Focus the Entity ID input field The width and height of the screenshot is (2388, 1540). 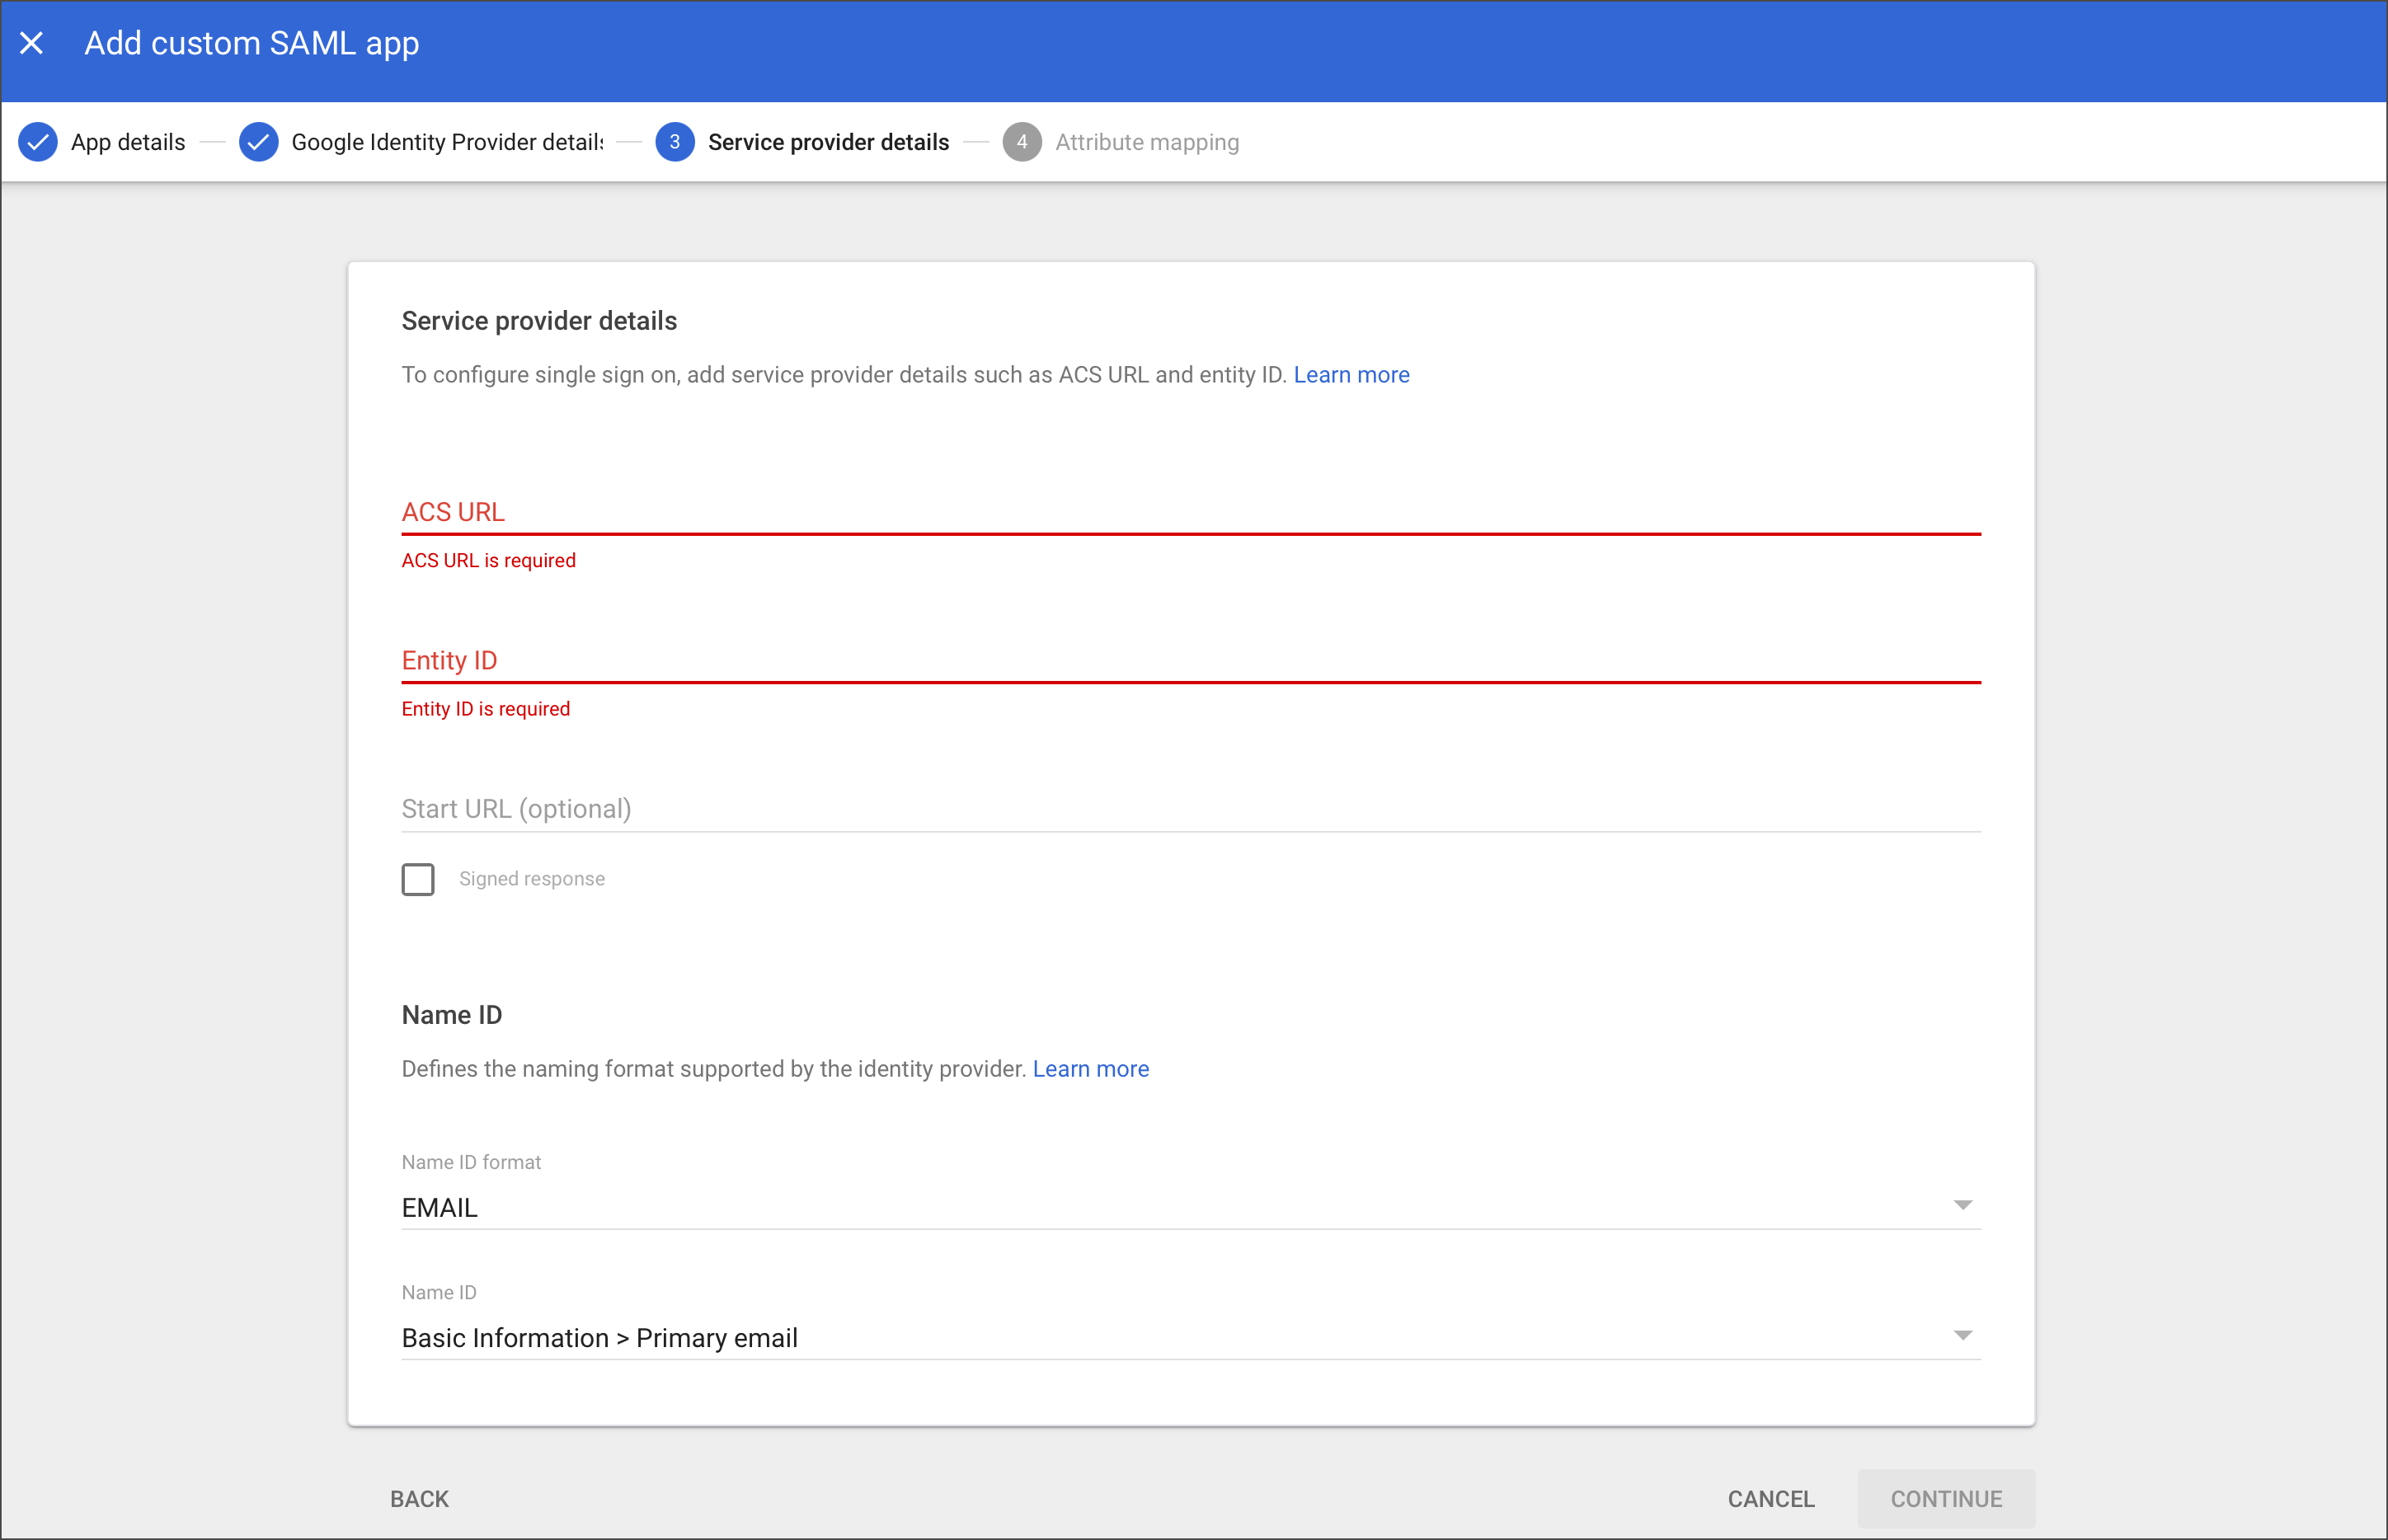tap(1190, 660)
